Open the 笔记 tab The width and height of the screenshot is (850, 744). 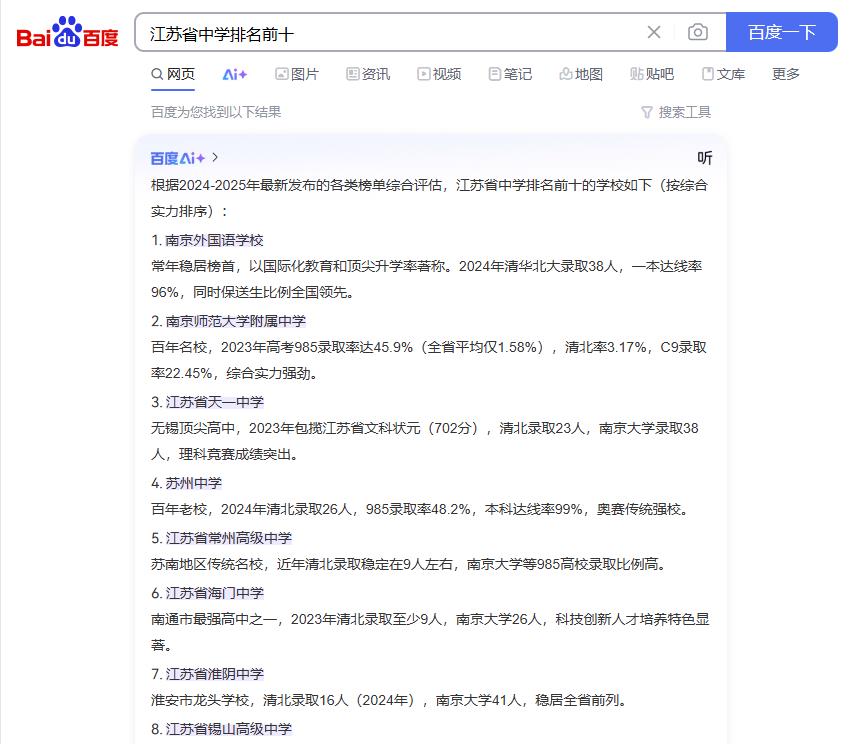[510, 74]
